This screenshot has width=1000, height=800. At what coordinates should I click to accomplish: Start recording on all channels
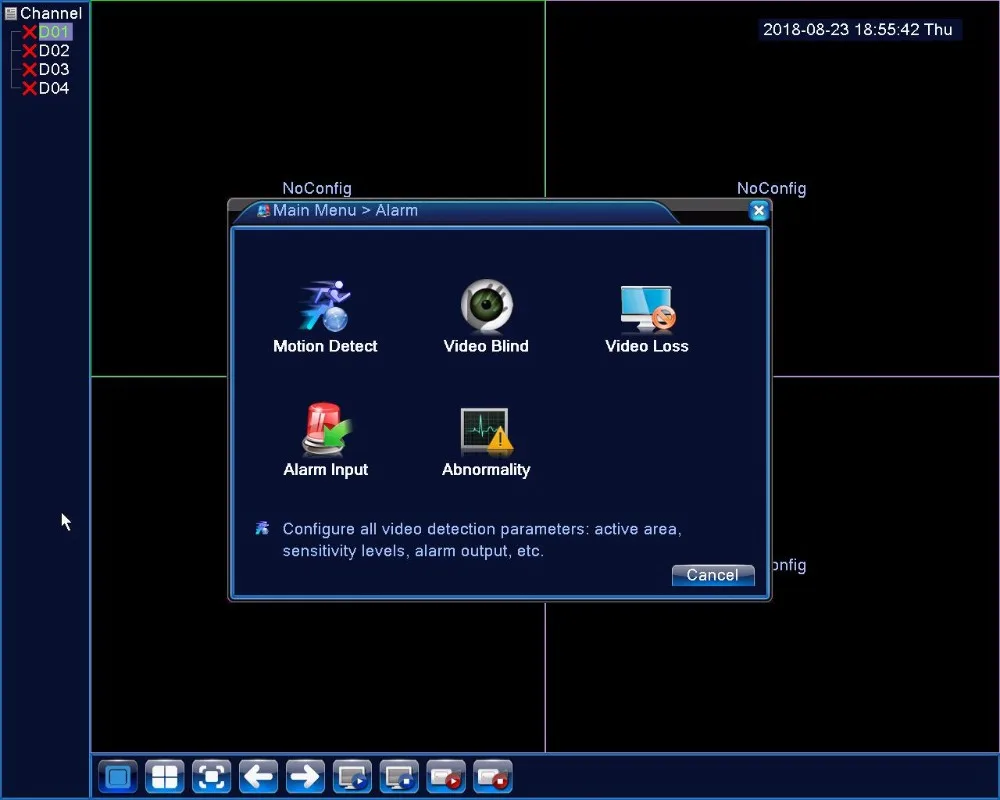click(446, 776)
